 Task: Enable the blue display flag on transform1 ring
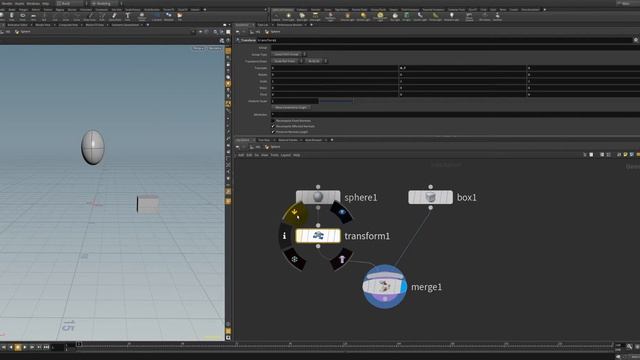[x=342, y=212]
